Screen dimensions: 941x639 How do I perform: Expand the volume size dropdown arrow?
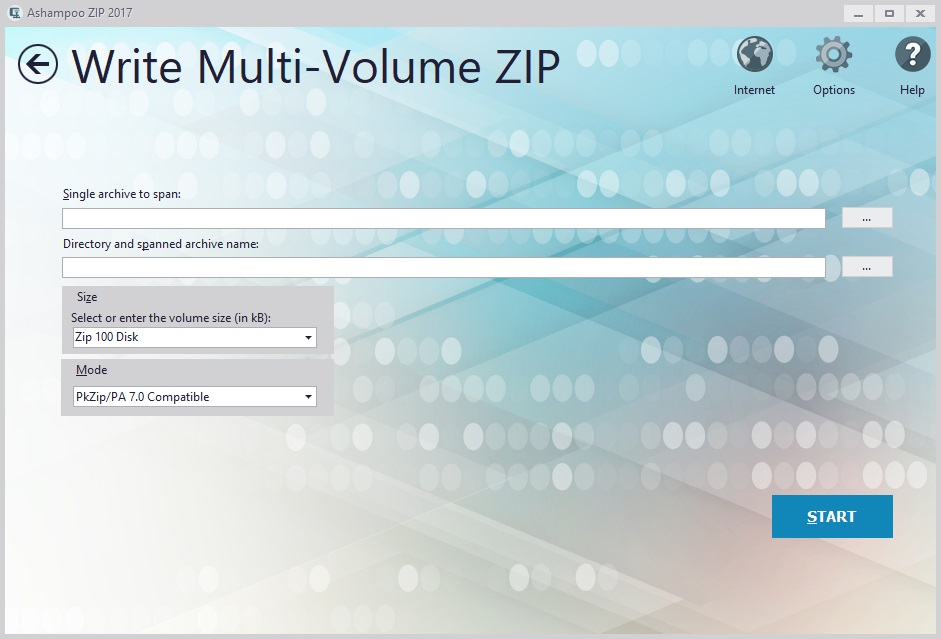(x=308, y=338)
